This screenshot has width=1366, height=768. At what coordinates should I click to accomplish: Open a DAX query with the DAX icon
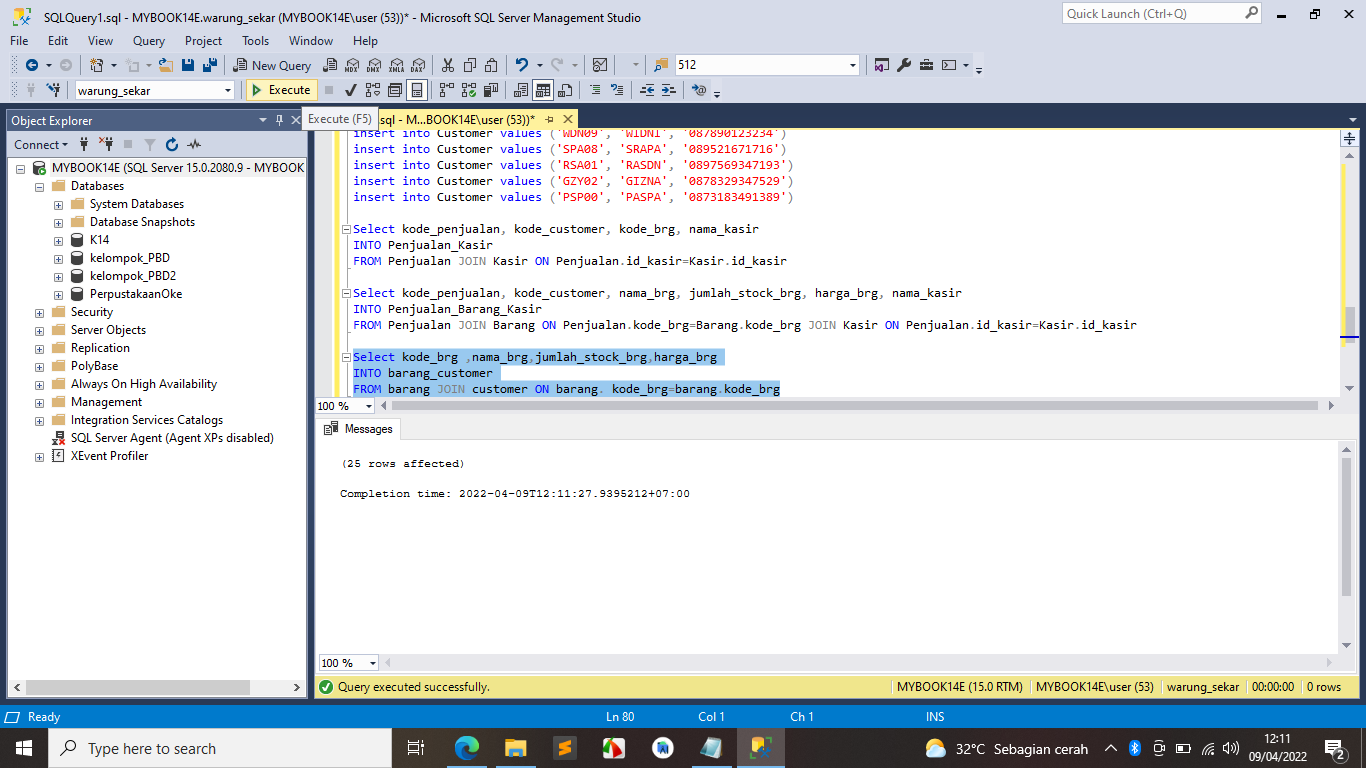[418, 65]
